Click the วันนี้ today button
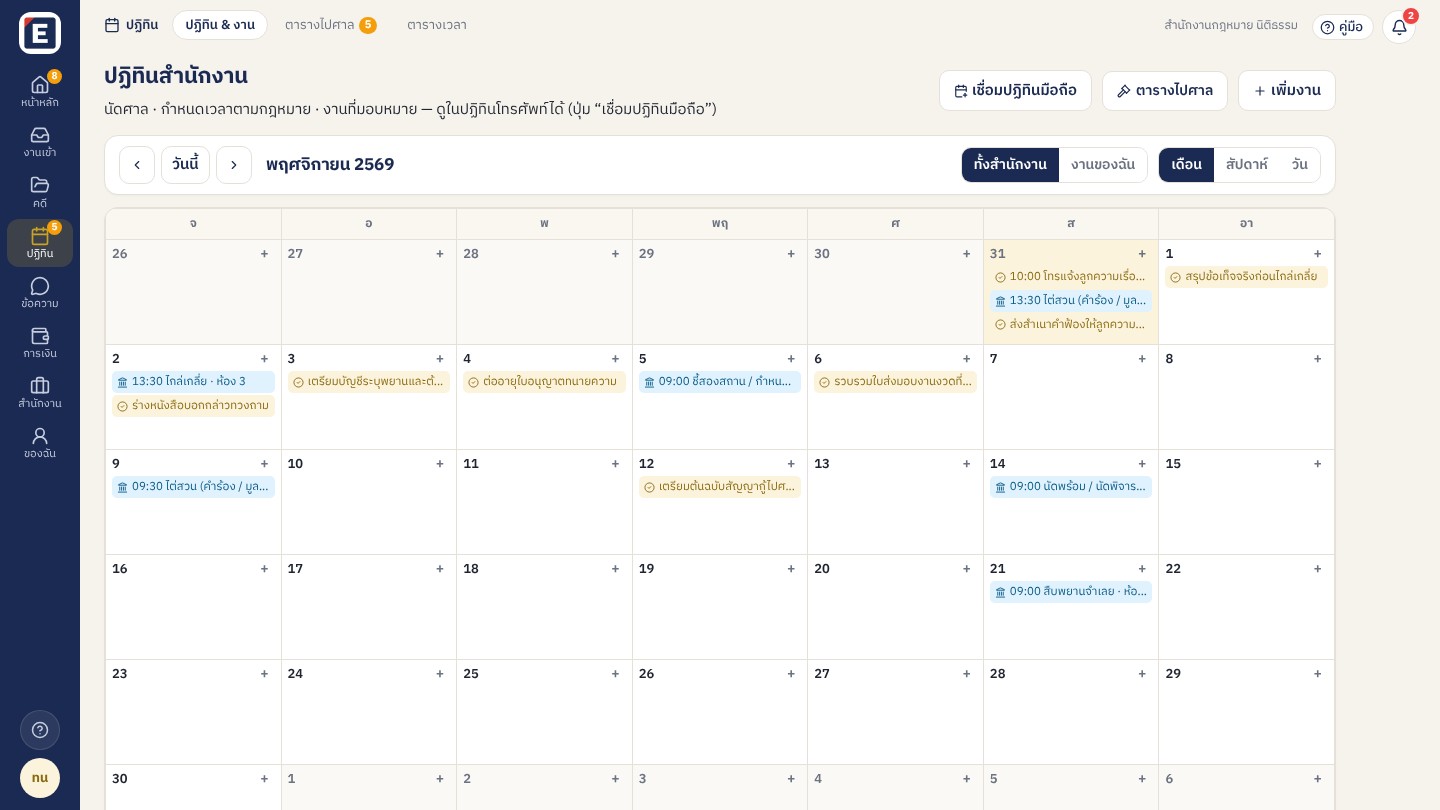Screen dimensions: 1440x810 185,165
